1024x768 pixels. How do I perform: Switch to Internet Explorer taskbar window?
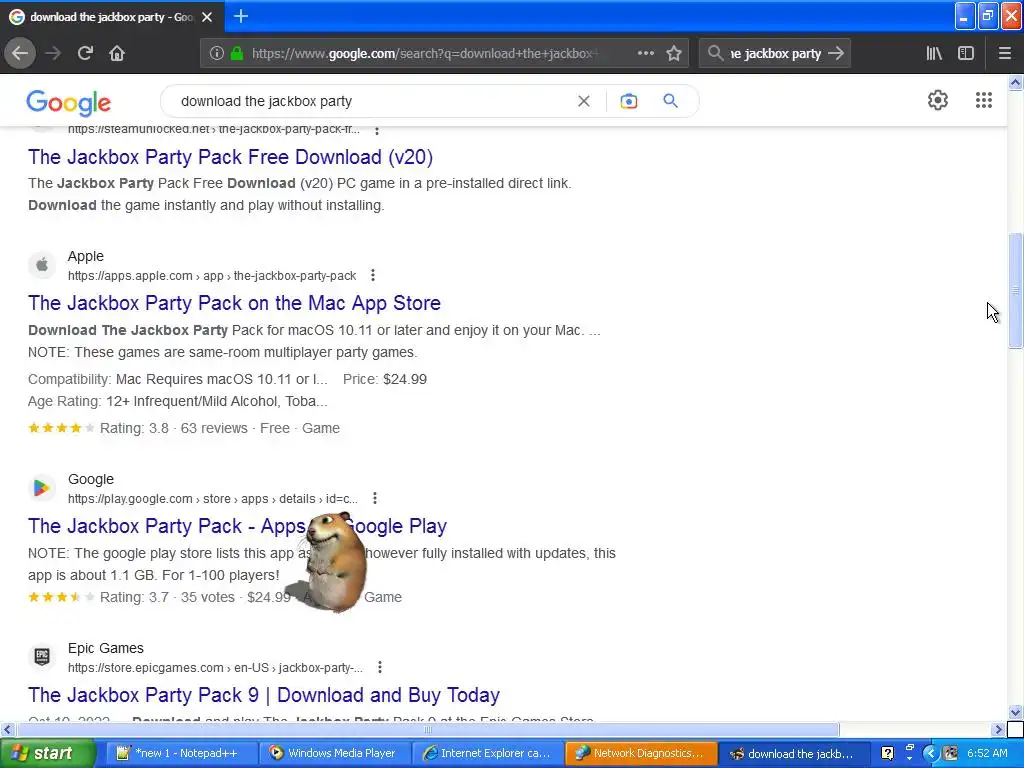tap(488, 754)
